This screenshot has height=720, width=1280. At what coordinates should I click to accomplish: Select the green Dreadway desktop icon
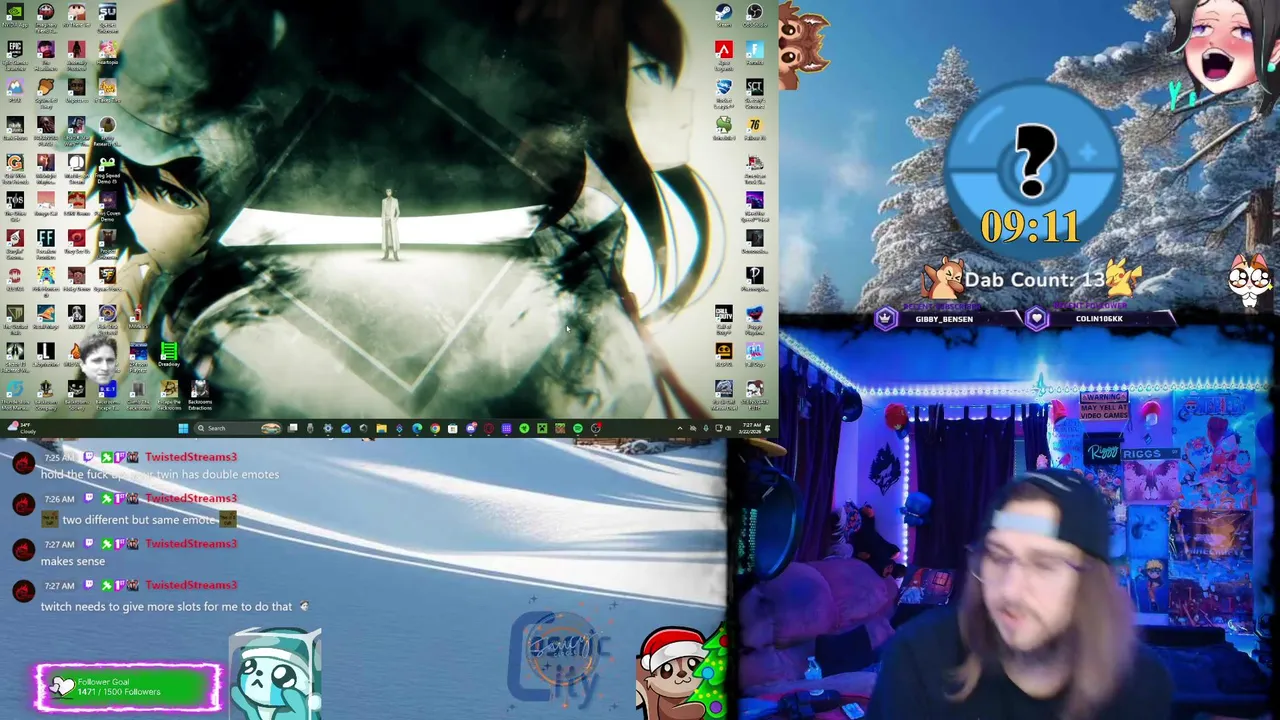168,355
